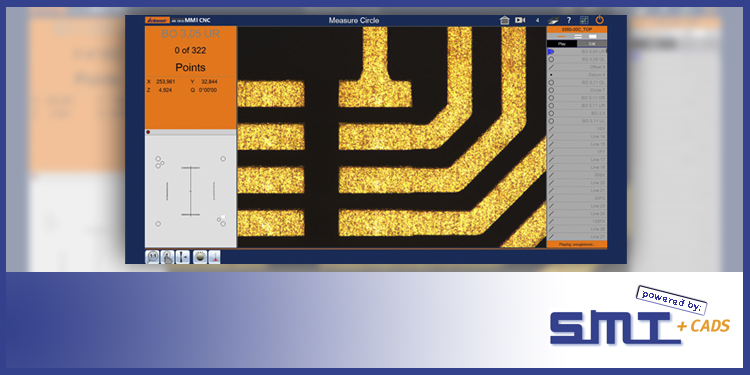
Task: Select the touch pointer hand tool
Action: click(167, 257)
